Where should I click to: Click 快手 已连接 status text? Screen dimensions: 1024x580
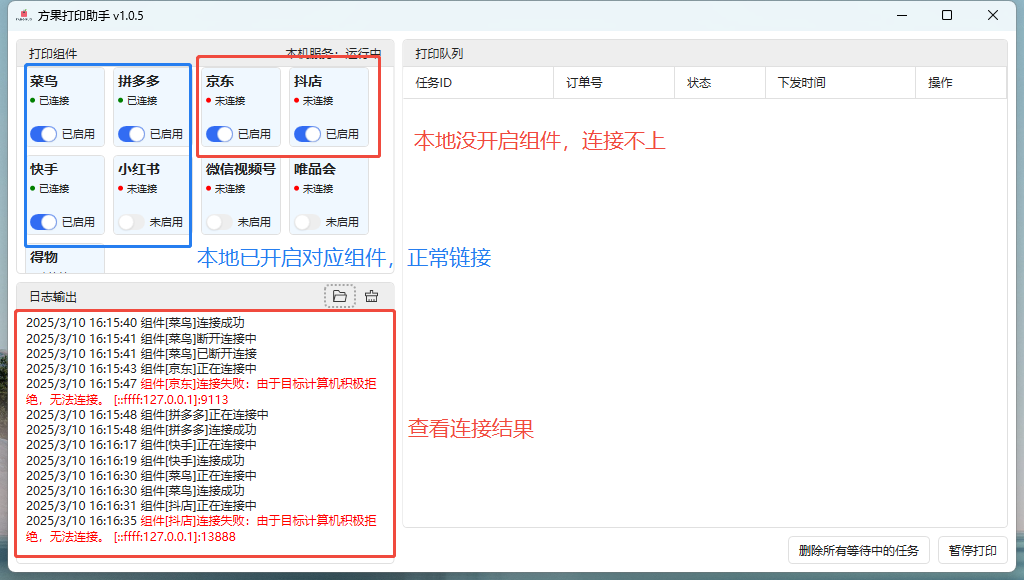(x=54, y=189)
